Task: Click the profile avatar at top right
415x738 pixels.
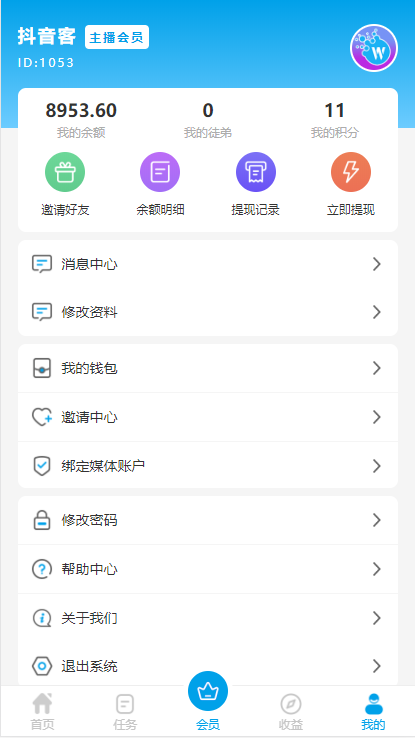Action: (x=374, y=48)
